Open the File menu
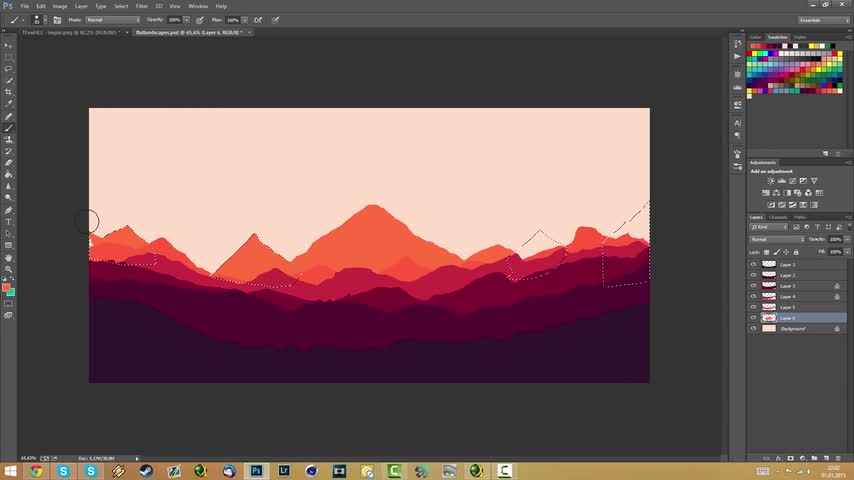This screenshot has height=480, width=854. 25,6
